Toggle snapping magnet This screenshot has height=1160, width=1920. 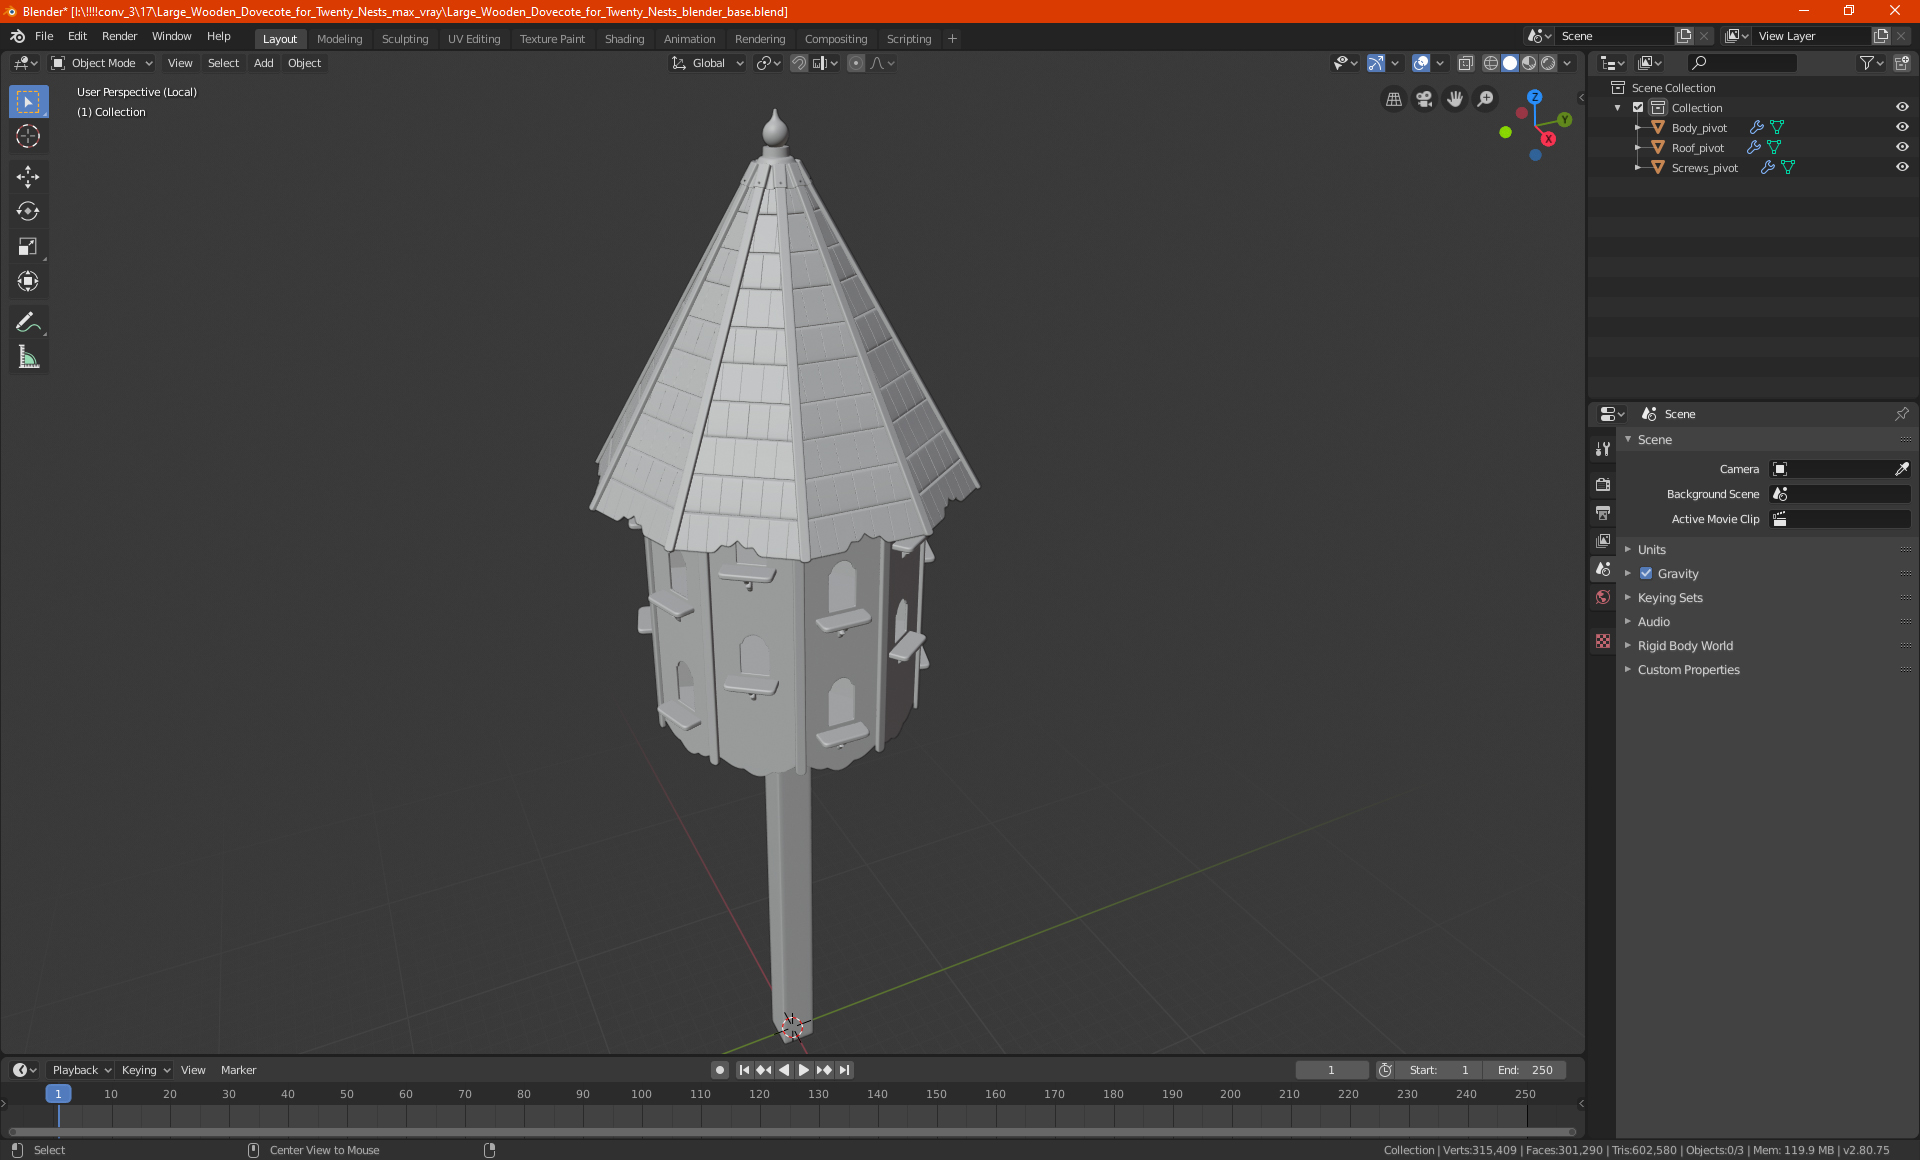799,63
